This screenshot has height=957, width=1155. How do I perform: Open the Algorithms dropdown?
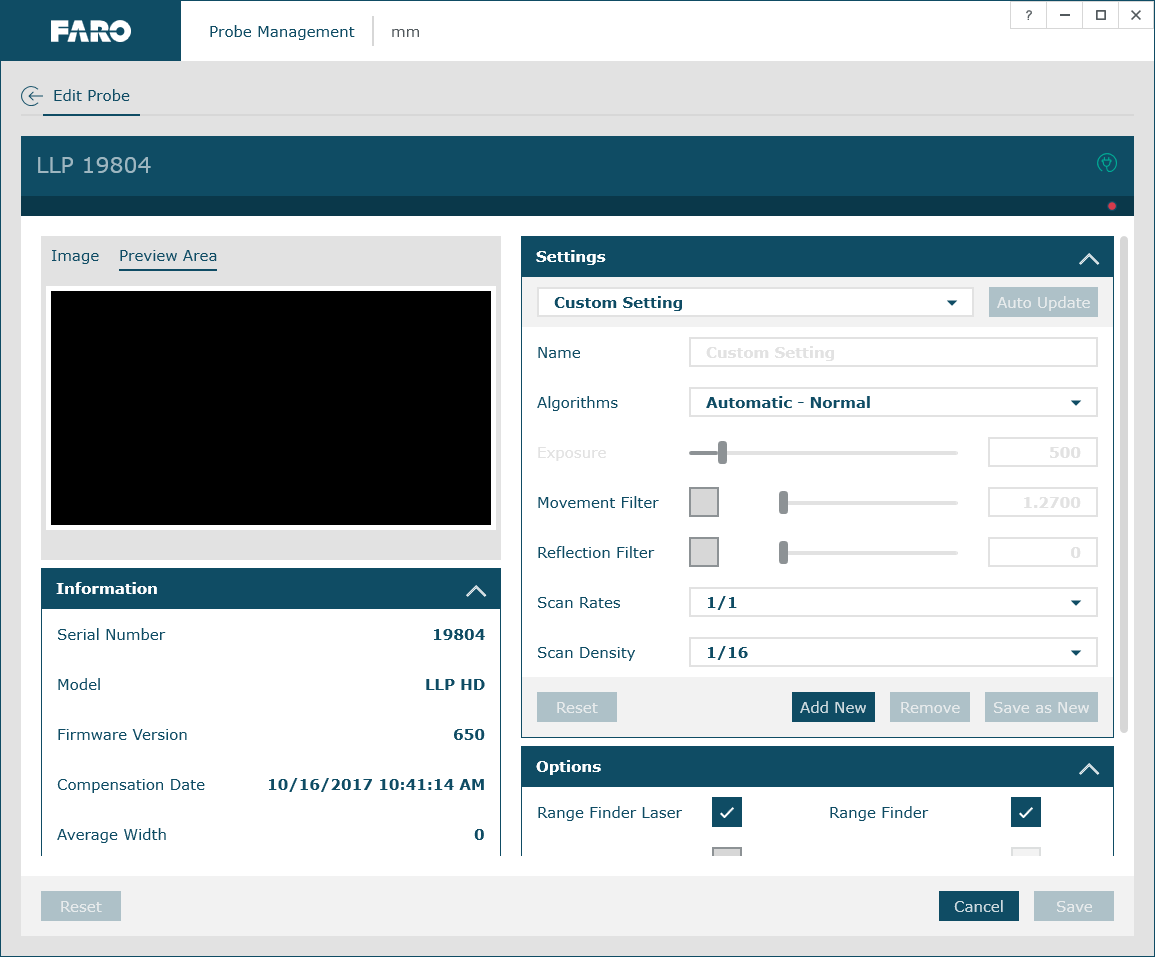[893, 403]
